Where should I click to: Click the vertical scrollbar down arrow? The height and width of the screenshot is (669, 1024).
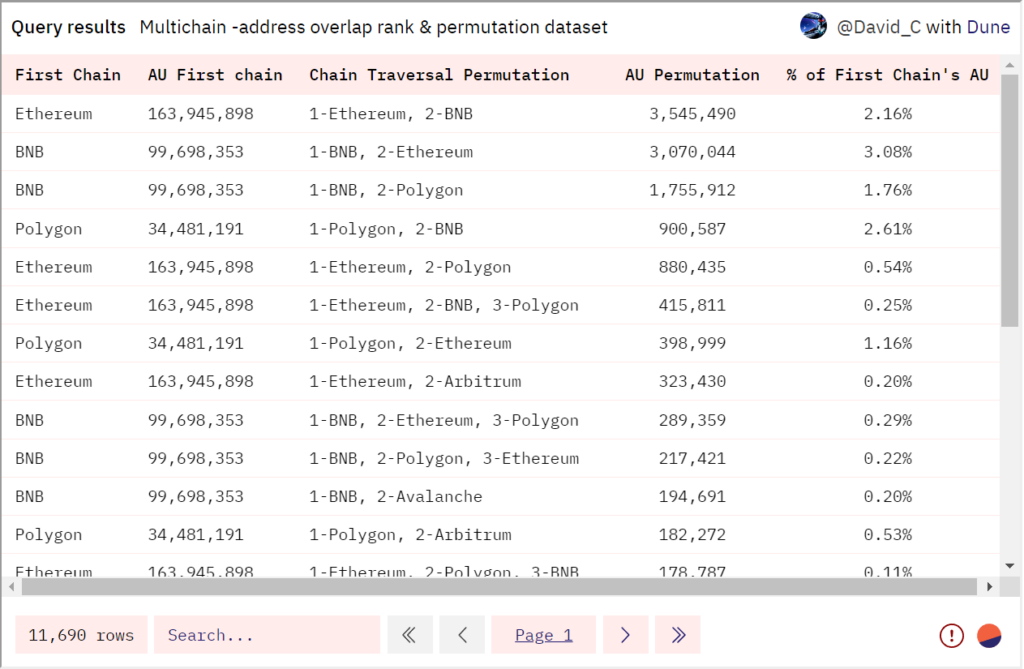1010,566
